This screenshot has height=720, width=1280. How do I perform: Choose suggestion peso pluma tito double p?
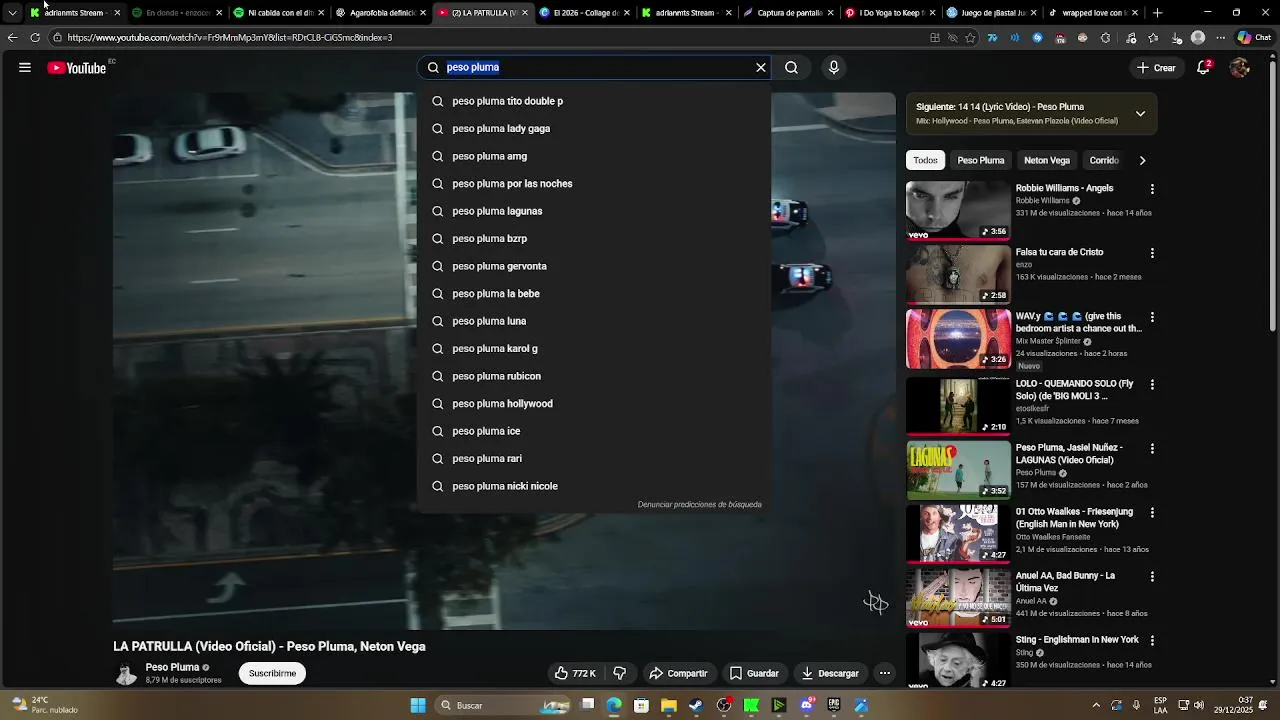(594, 101)
